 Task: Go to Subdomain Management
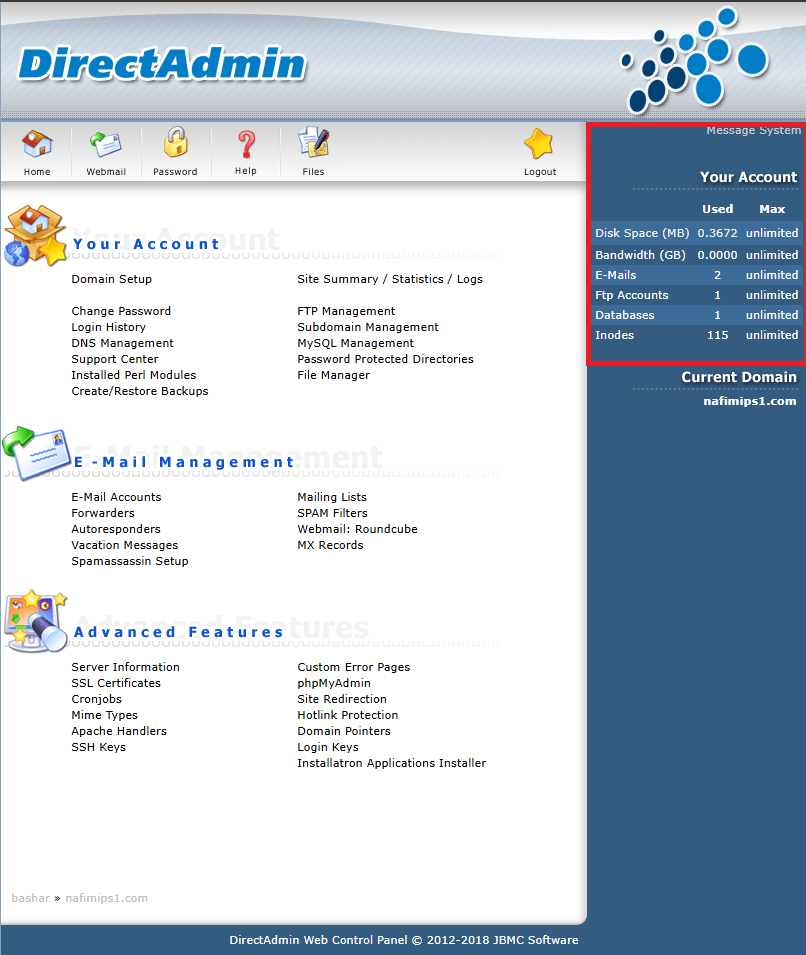368,327
